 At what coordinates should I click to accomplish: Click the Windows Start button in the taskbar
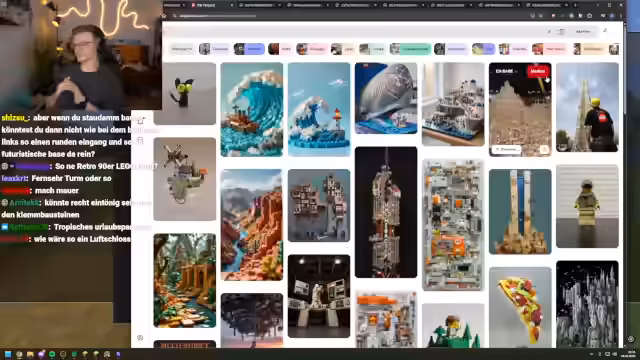tap(8, 354)
